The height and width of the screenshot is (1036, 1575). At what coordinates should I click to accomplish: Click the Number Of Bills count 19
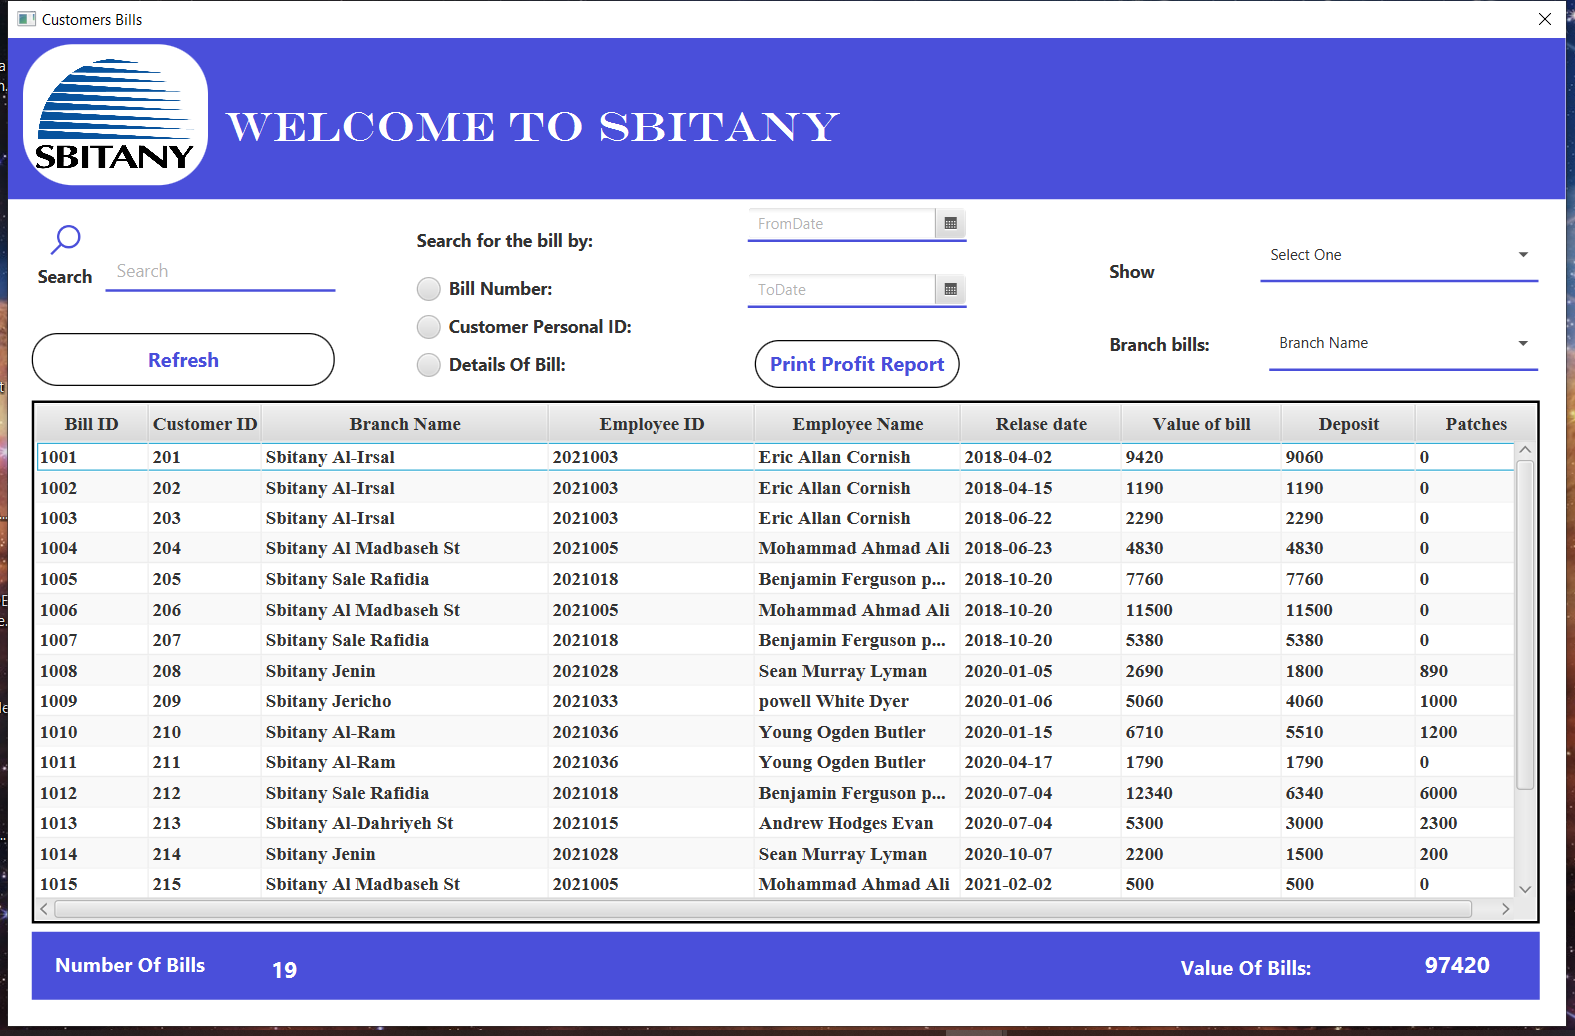click(285, 970)
